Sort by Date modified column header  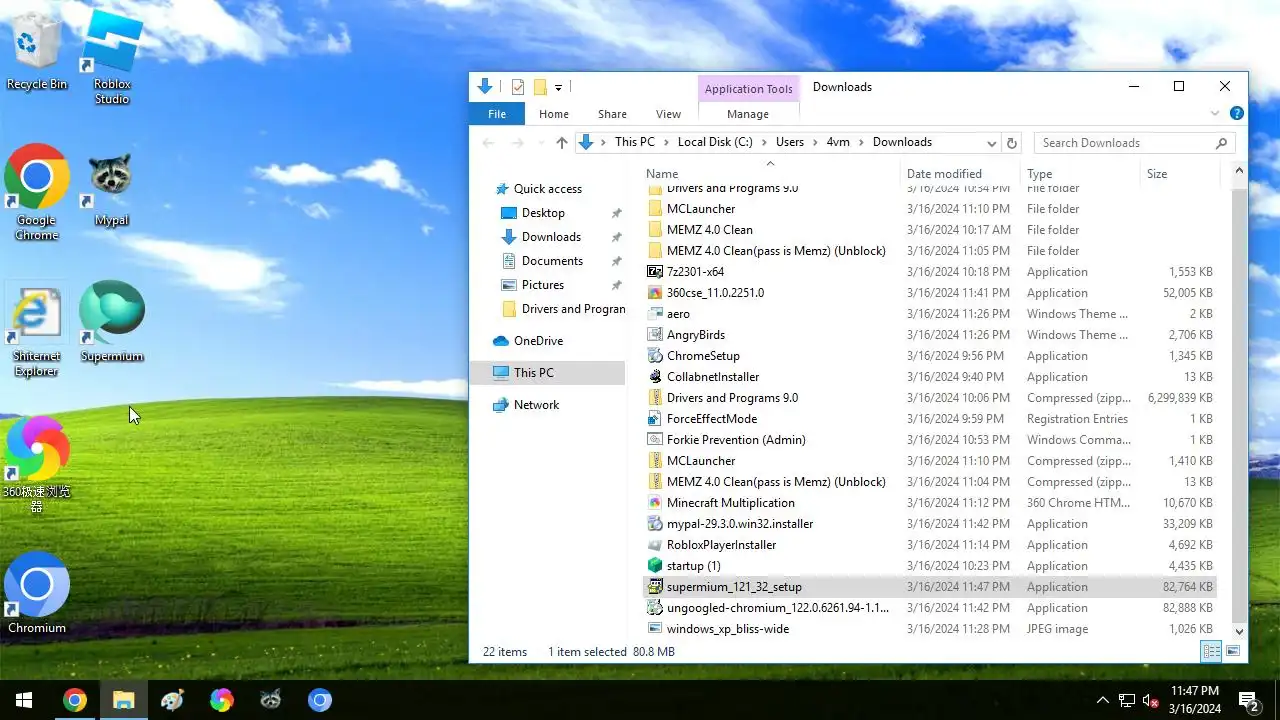point(960,173)
